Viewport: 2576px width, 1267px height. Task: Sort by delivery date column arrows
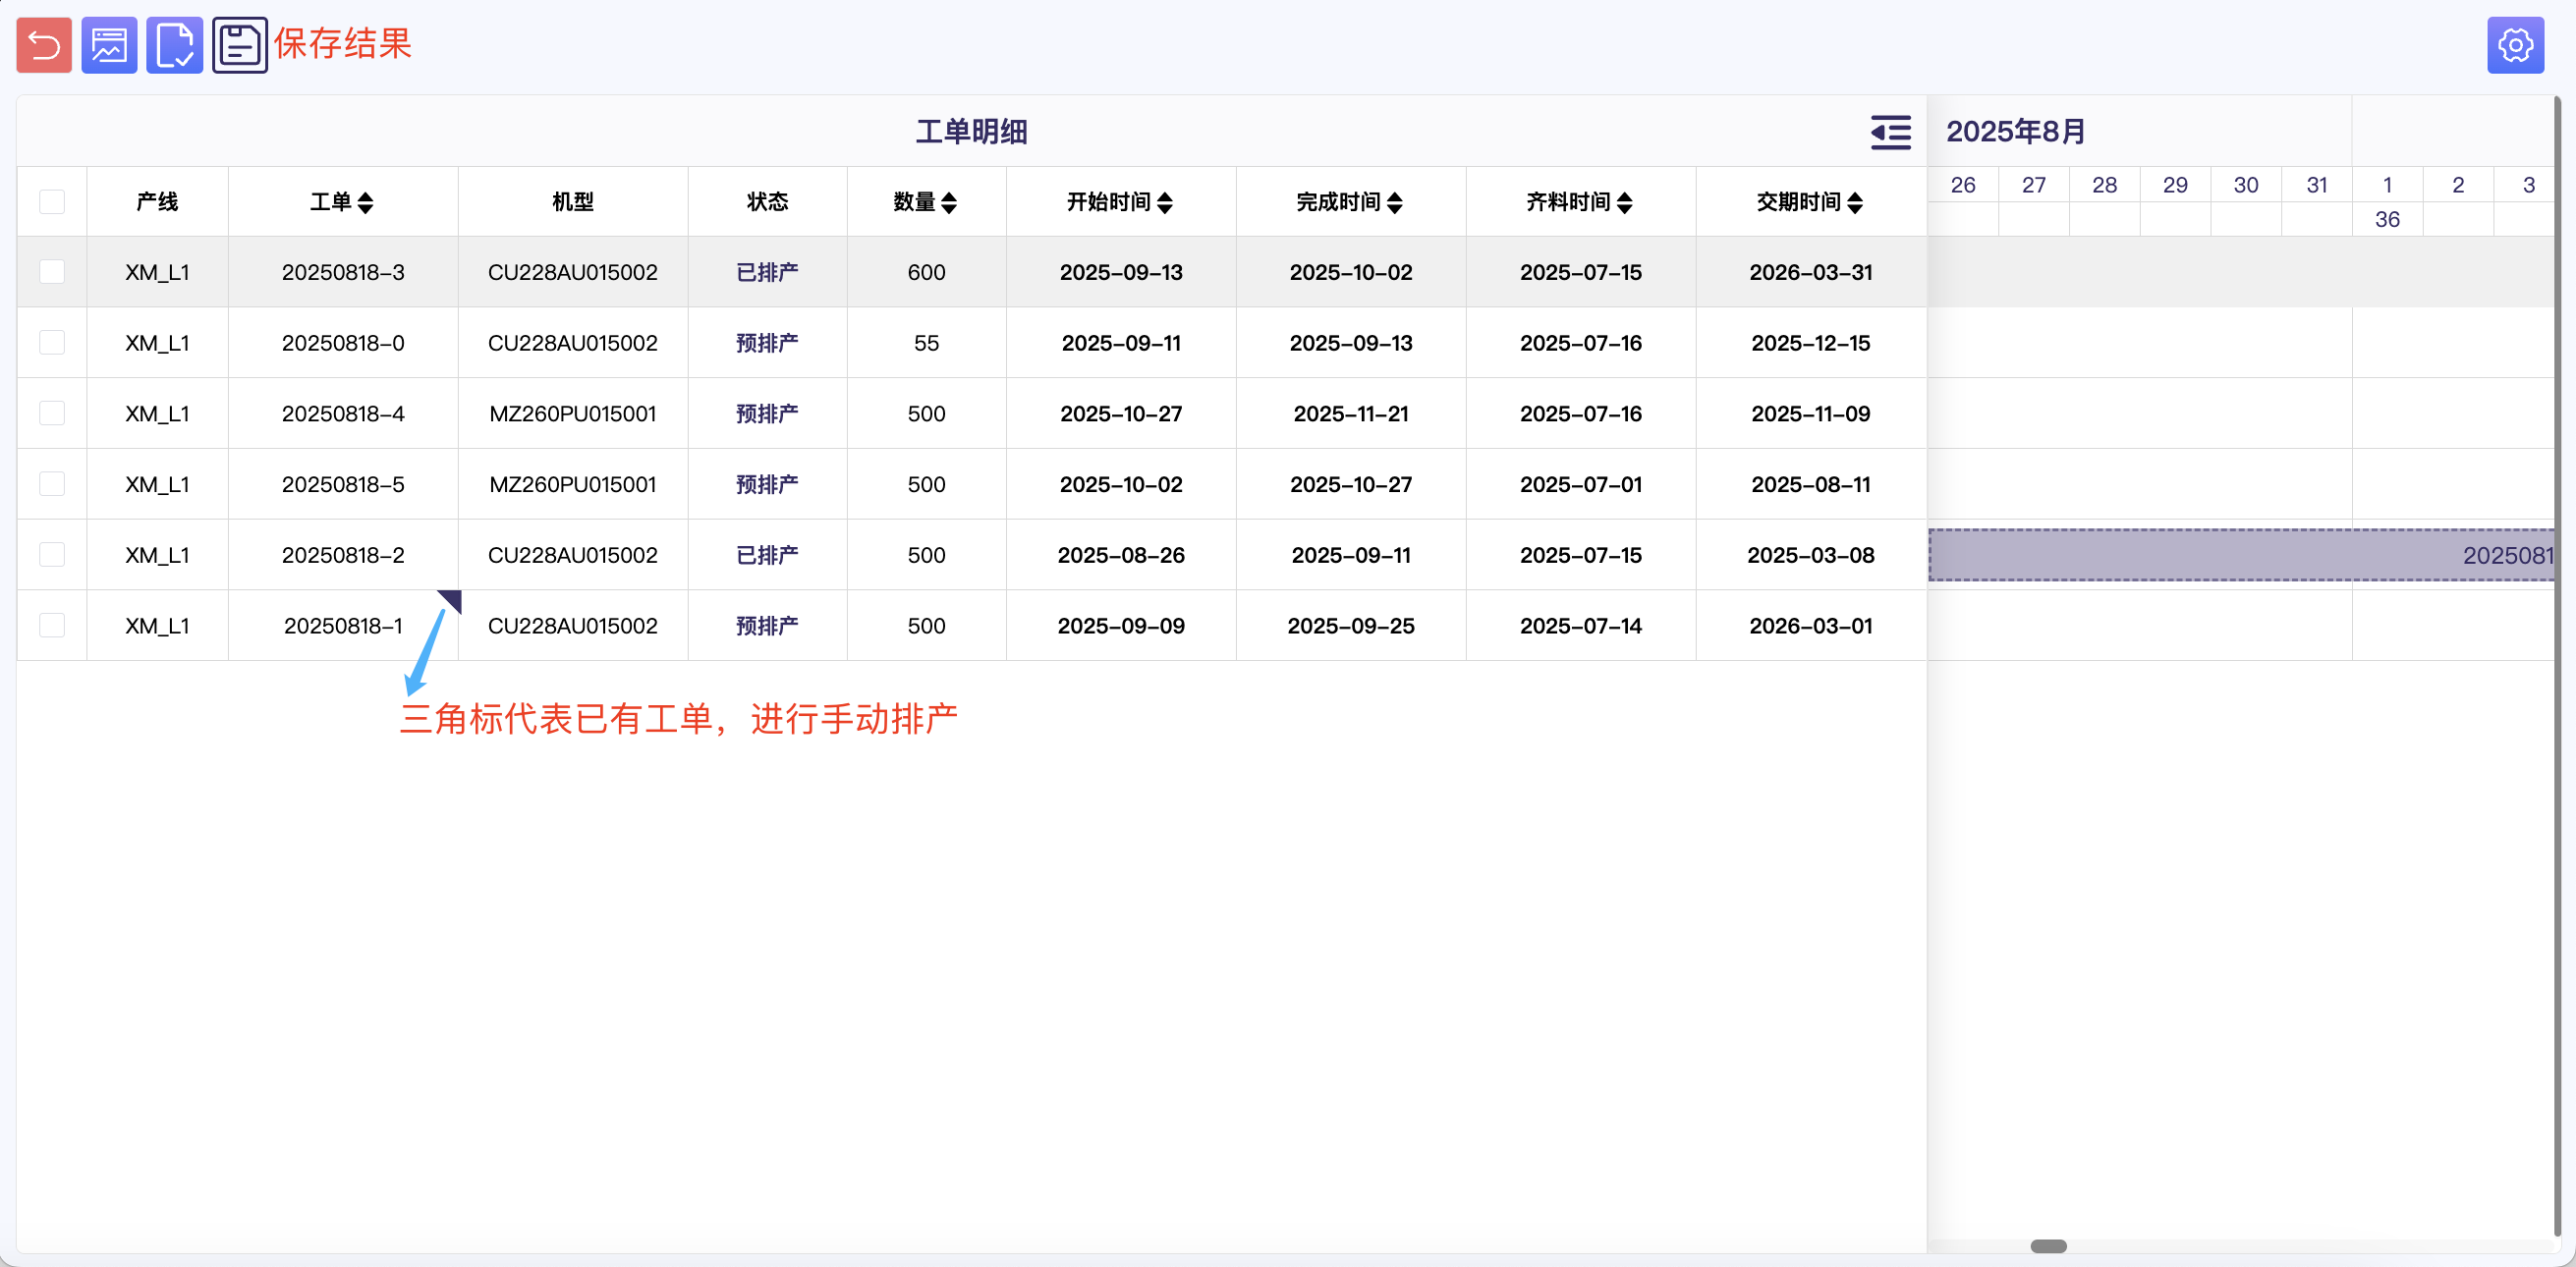pos(1854,203)
